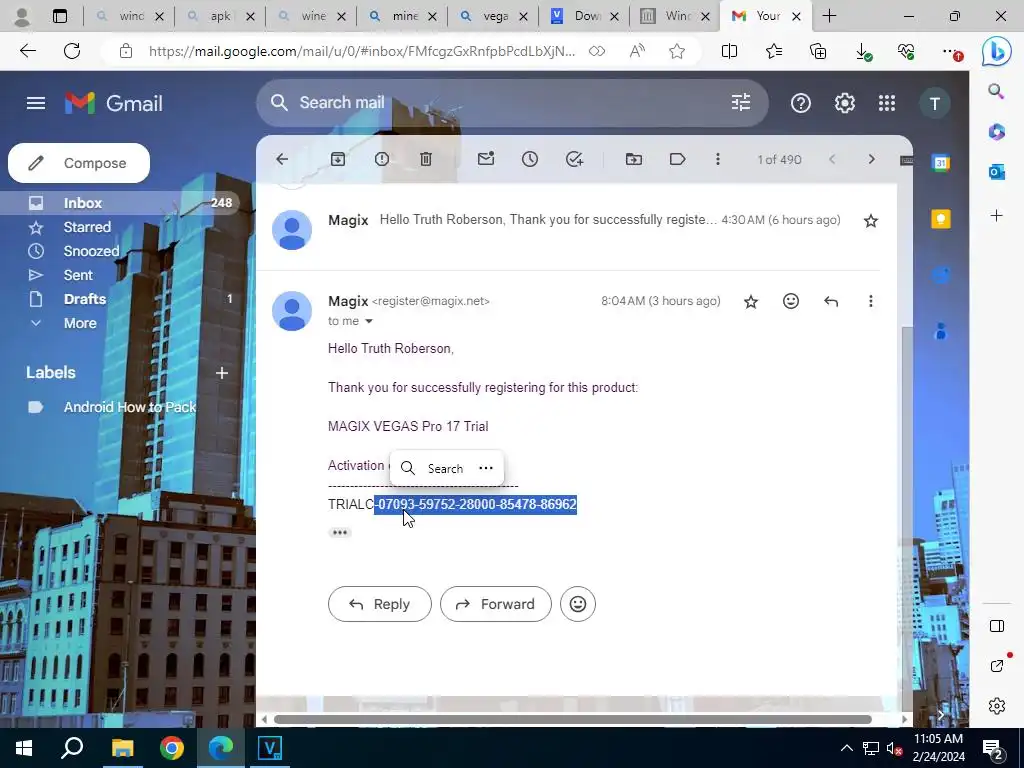Move conversation to folder
The image size is (1024, 768).
pyautogui.click(x=633, y=159)
